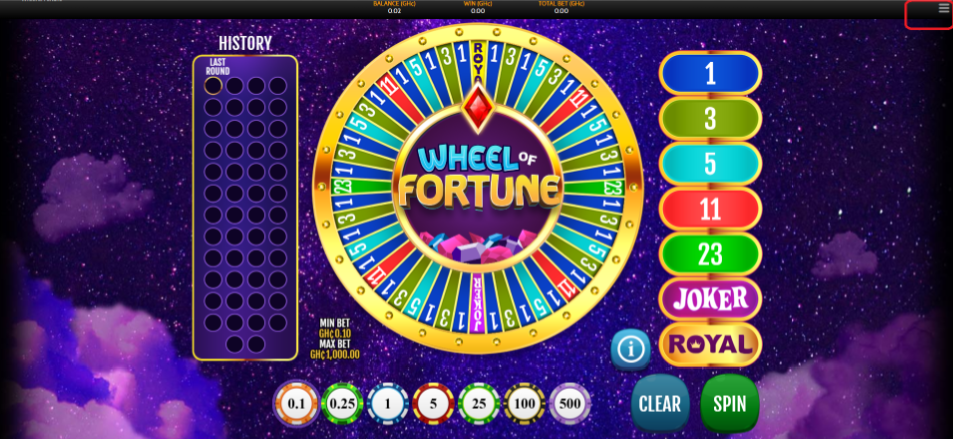Click the Last Round history circle

(x=213, y=85)
